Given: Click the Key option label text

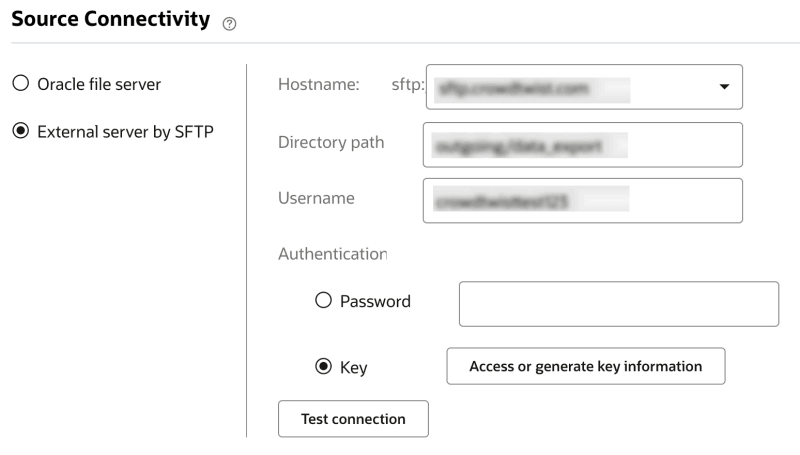Looking at the screenshot, I should (x=353, y=367).
